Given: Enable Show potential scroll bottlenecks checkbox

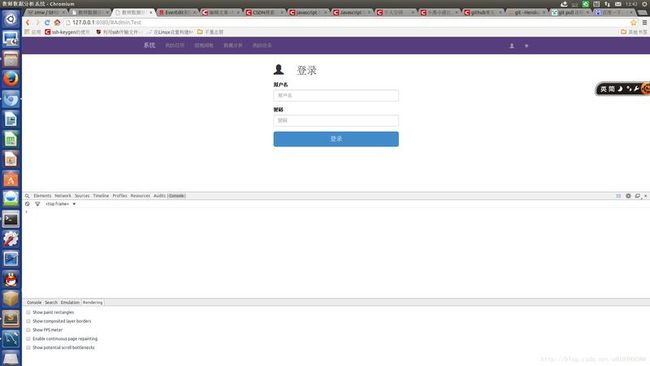Looking at the screenshot, I should point(28,347).
